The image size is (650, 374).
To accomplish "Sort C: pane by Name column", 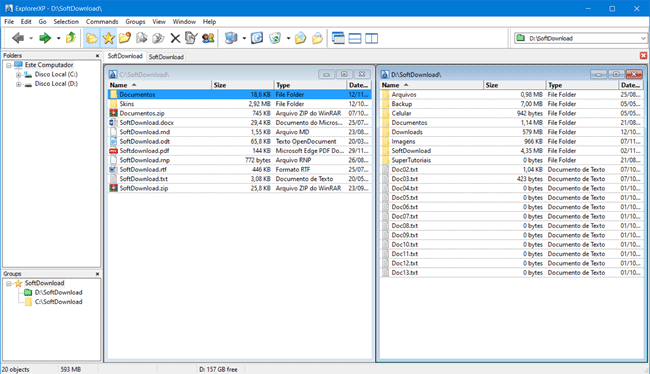I will tap(160, 85).
